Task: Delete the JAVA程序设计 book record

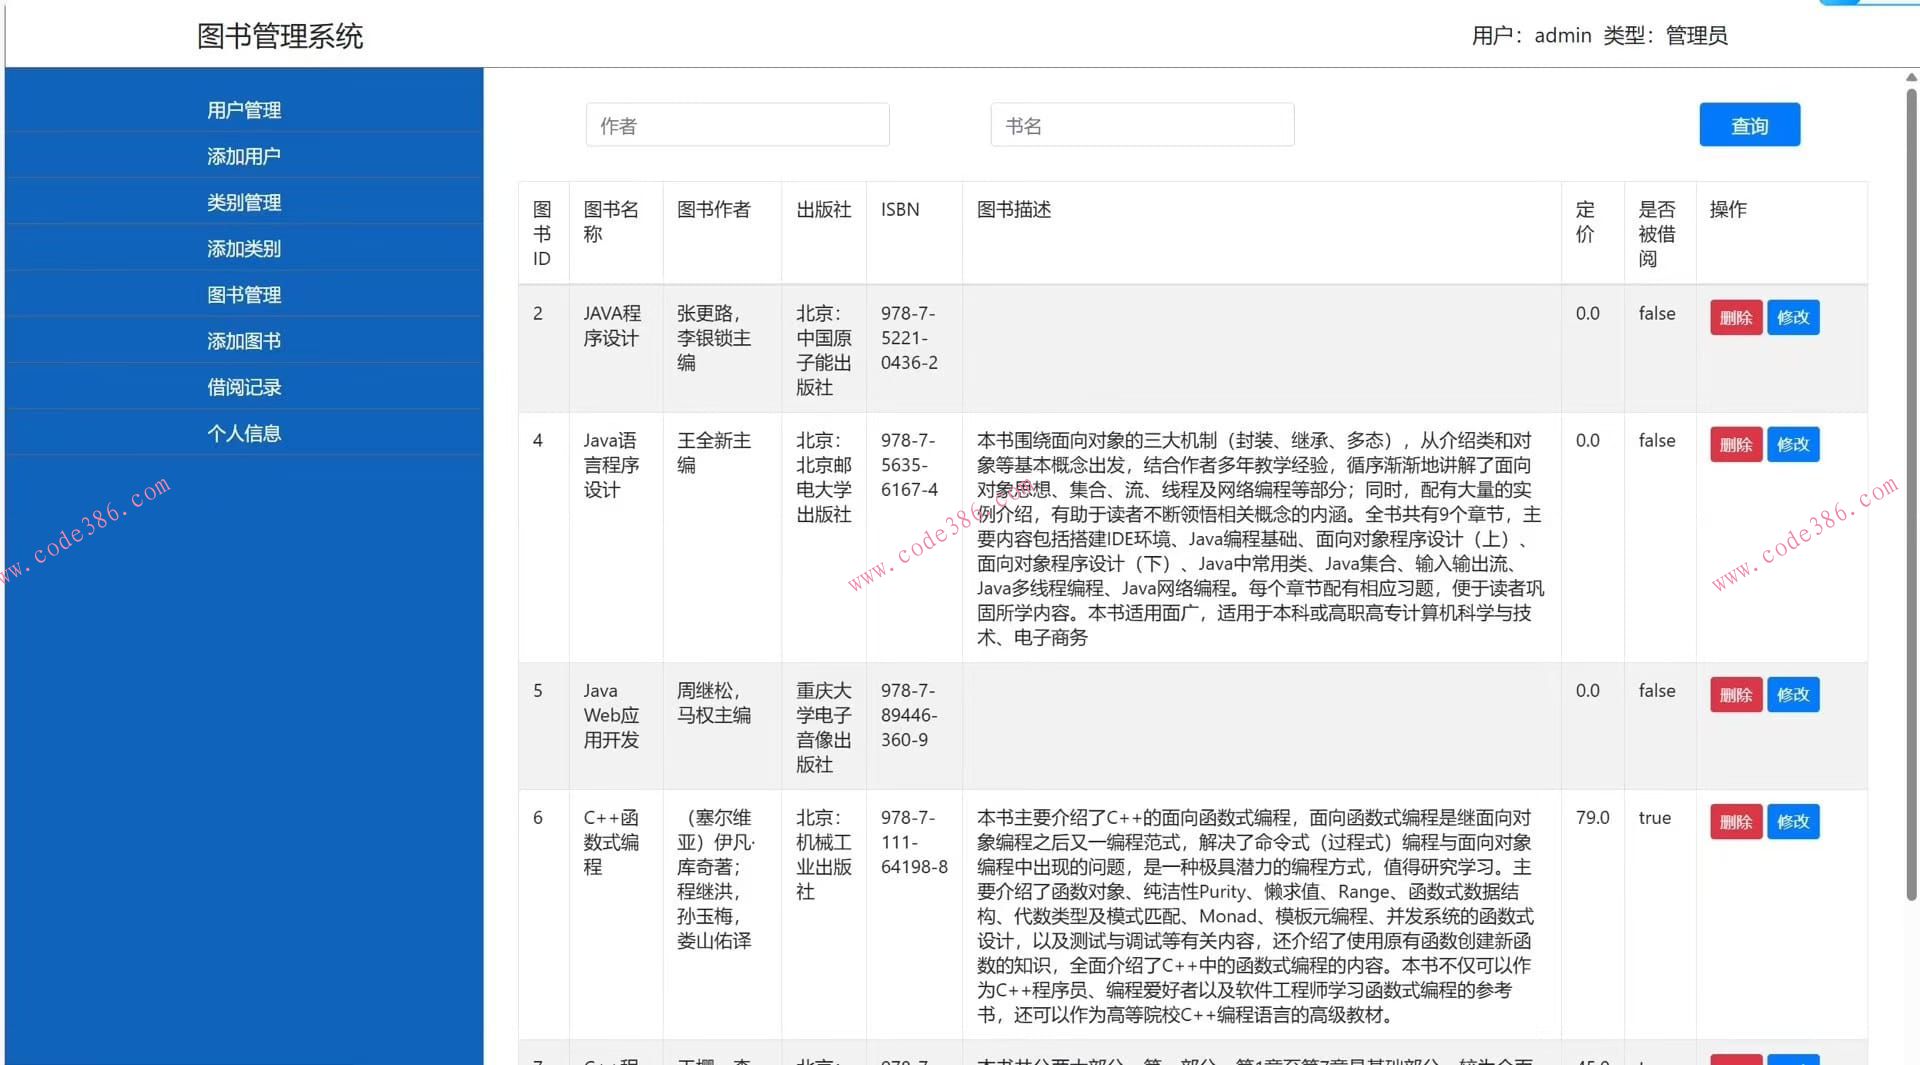Action: click(1735, 317)
